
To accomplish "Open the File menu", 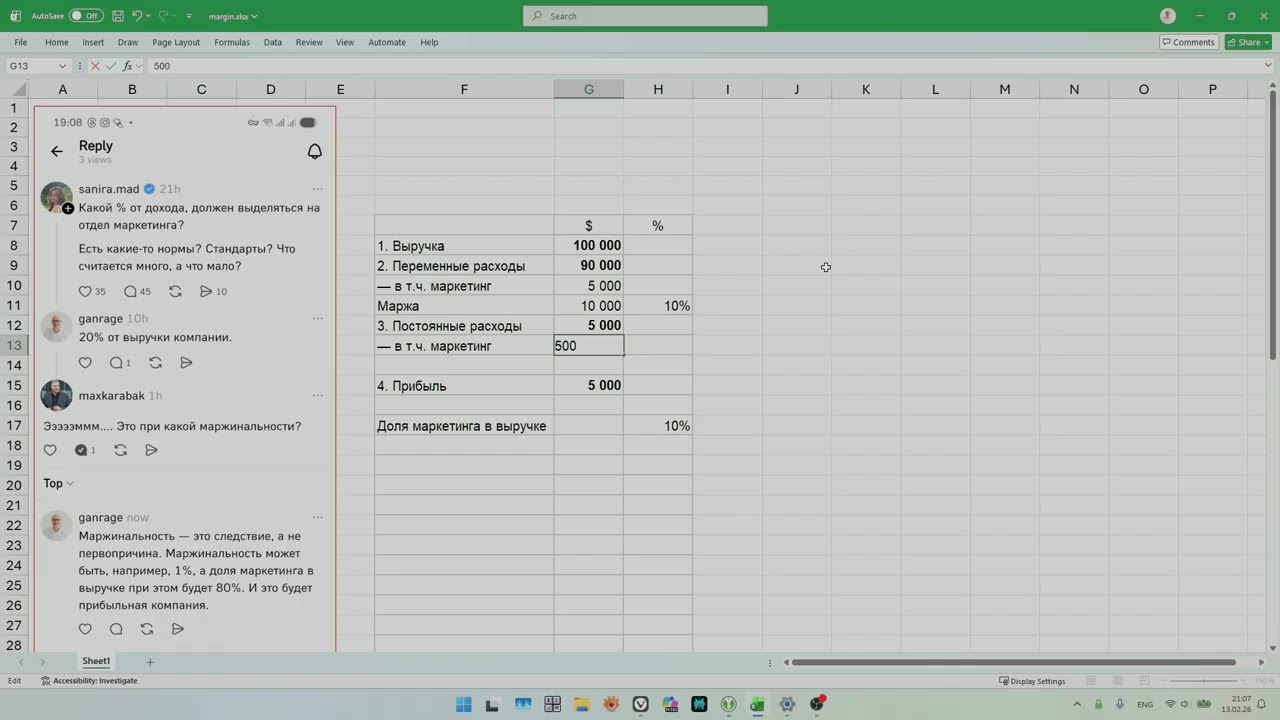I will coord(20,42).
